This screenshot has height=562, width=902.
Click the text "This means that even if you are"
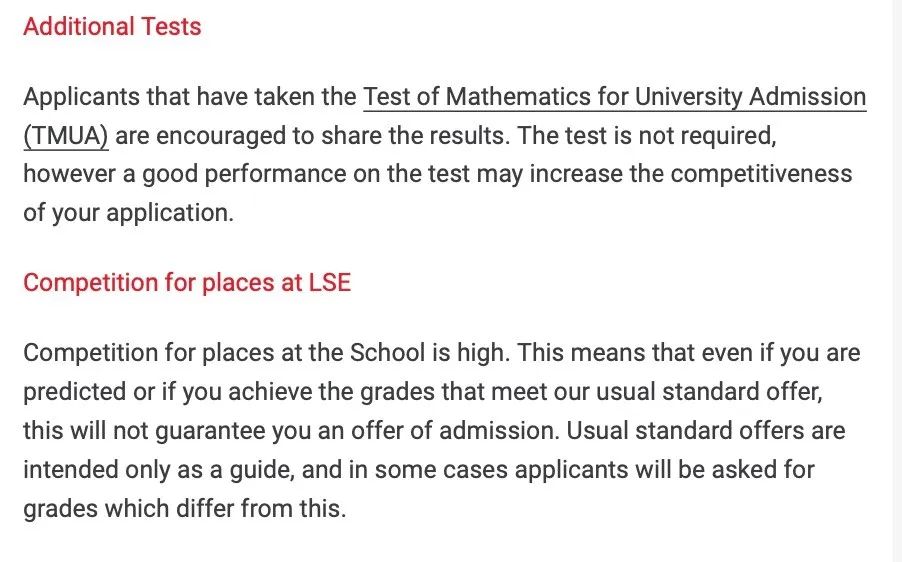tap(690, 353)
